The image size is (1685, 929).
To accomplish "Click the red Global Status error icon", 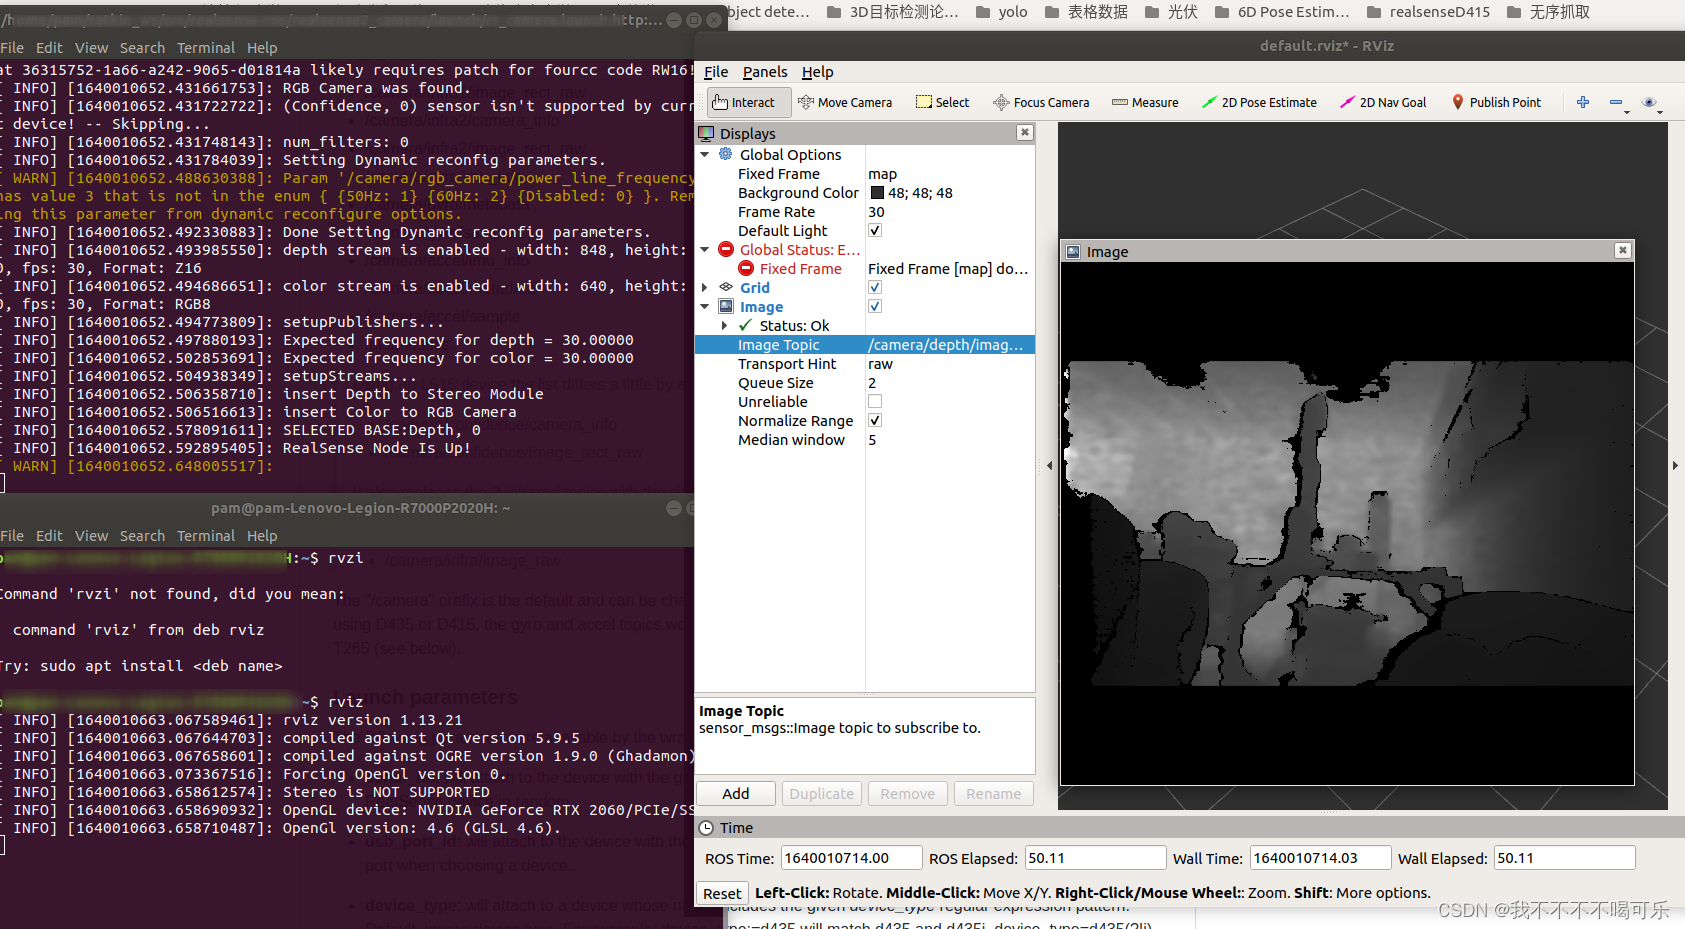I will [x=726, y=249].
